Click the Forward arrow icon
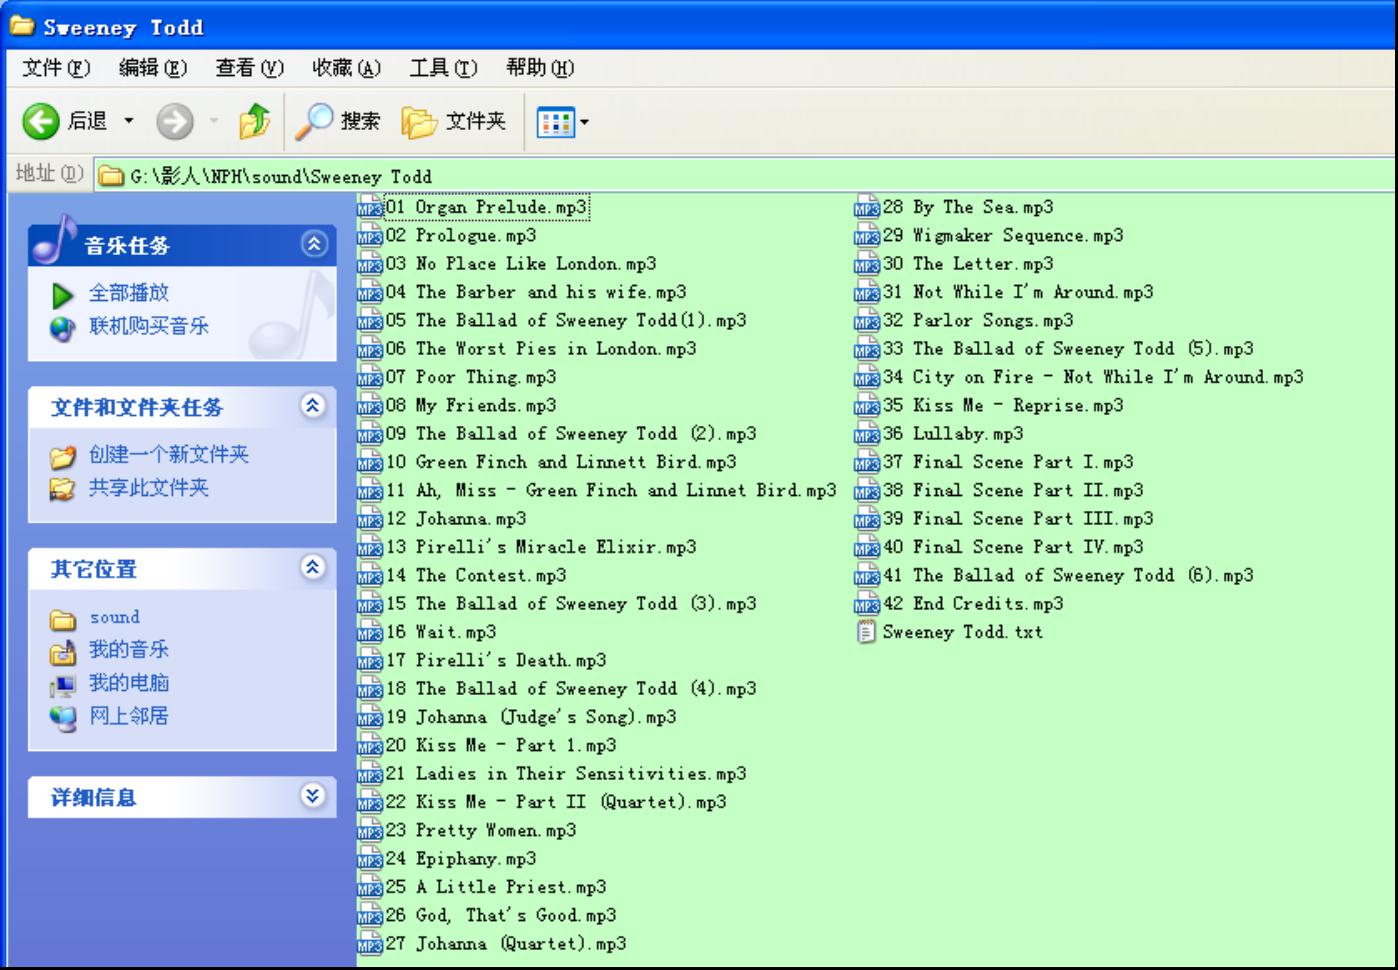Image resolution: width=1398 pixels, height=970 pixels. (175, 121)
